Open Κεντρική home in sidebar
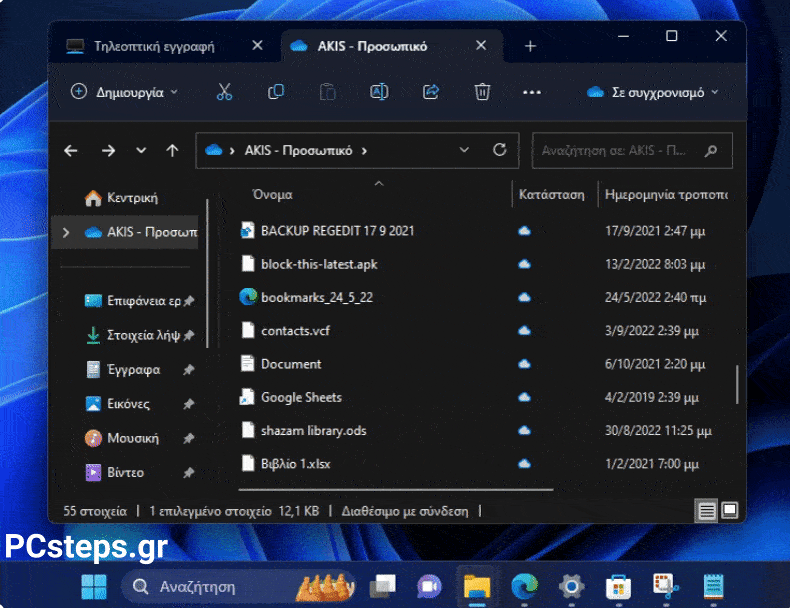The width and height of the screenshot is (790, 608). coord(121,197)
